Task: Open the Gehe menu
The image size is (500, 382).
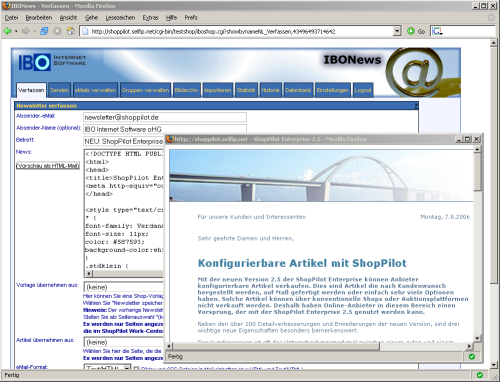Action: [91, 18]
